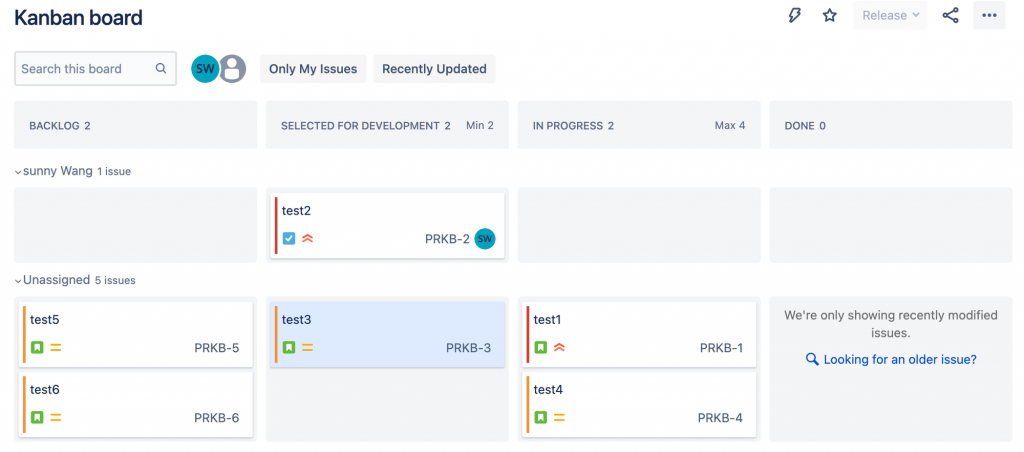Click the grey unassigned avatar filter

232,69
